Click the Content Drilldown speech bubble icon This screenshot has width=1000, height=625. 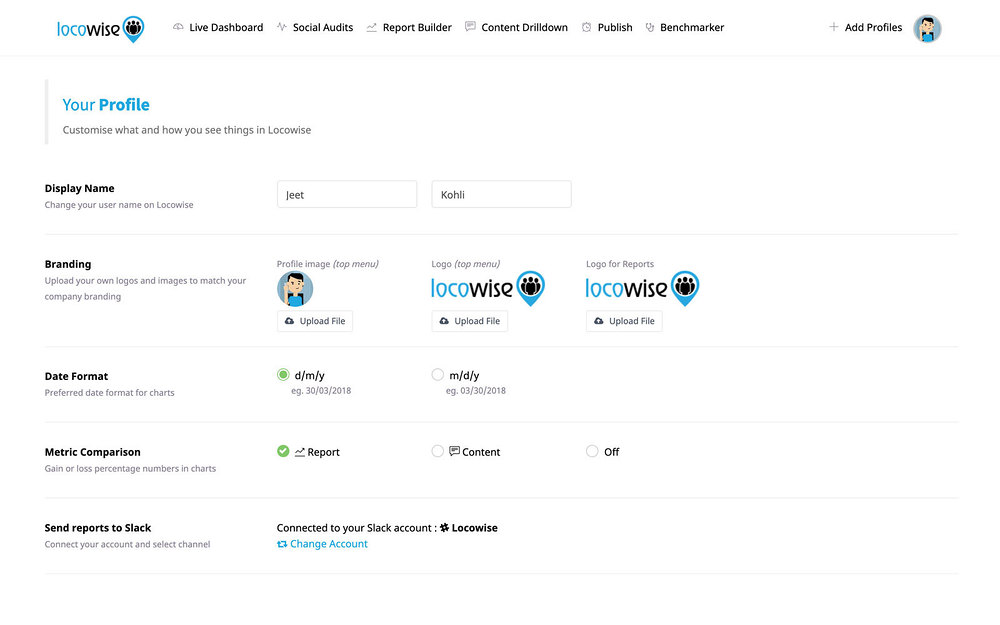pos(470,27)
